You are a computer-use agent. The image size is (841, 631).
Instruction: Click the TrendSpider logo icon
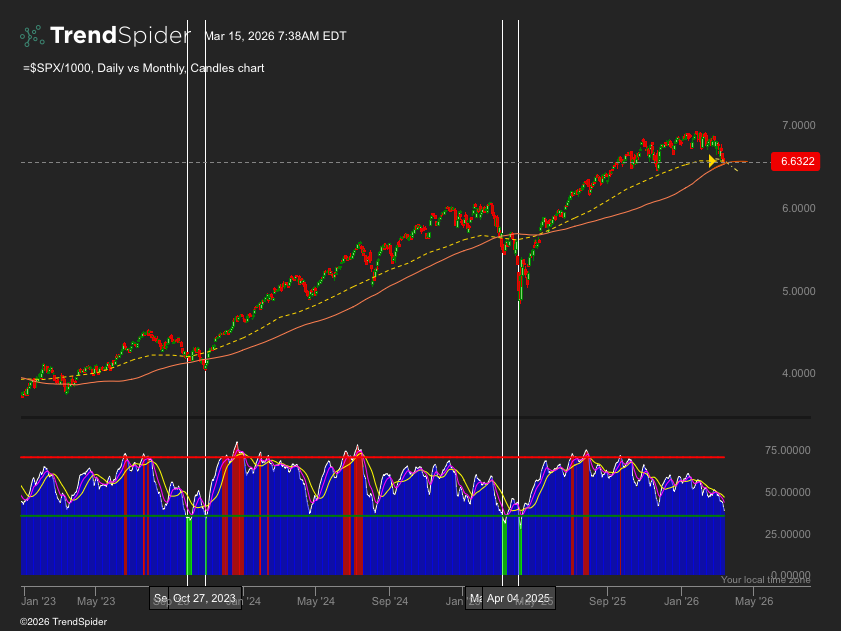coord(33,34)
